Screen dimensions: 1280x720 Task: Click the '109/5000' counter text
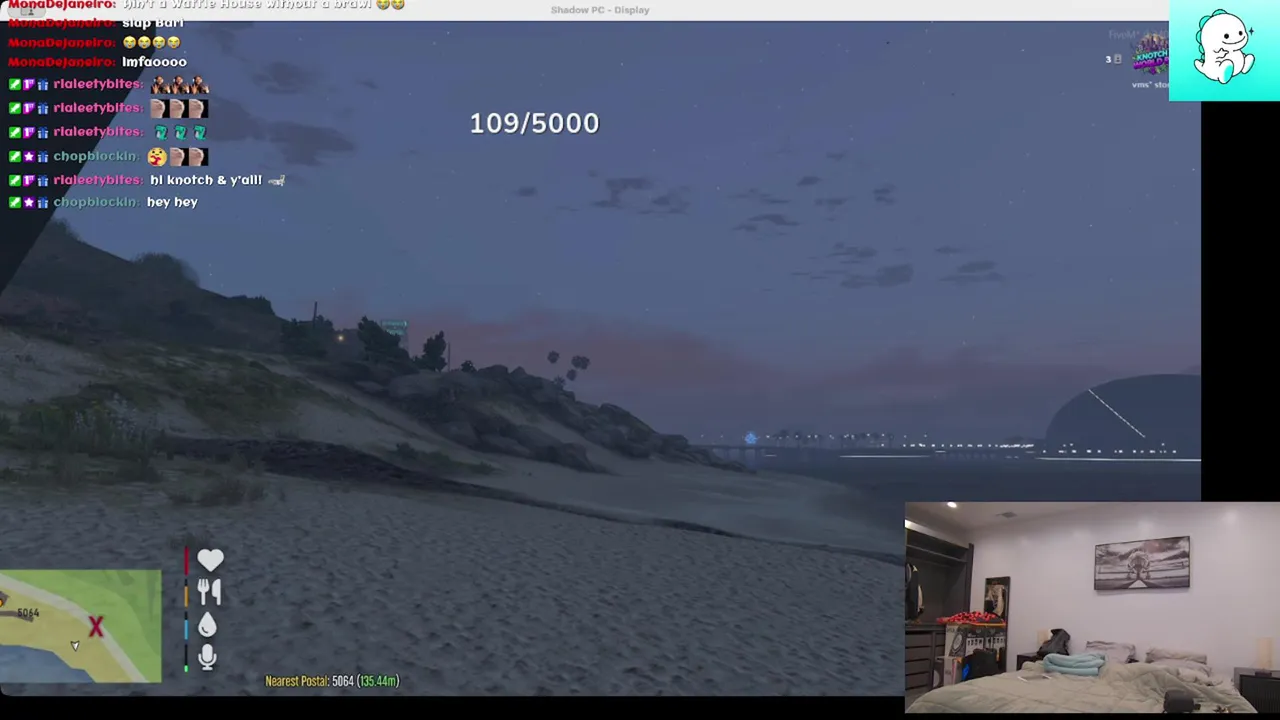pyautogui.click(x=534, y=123)
